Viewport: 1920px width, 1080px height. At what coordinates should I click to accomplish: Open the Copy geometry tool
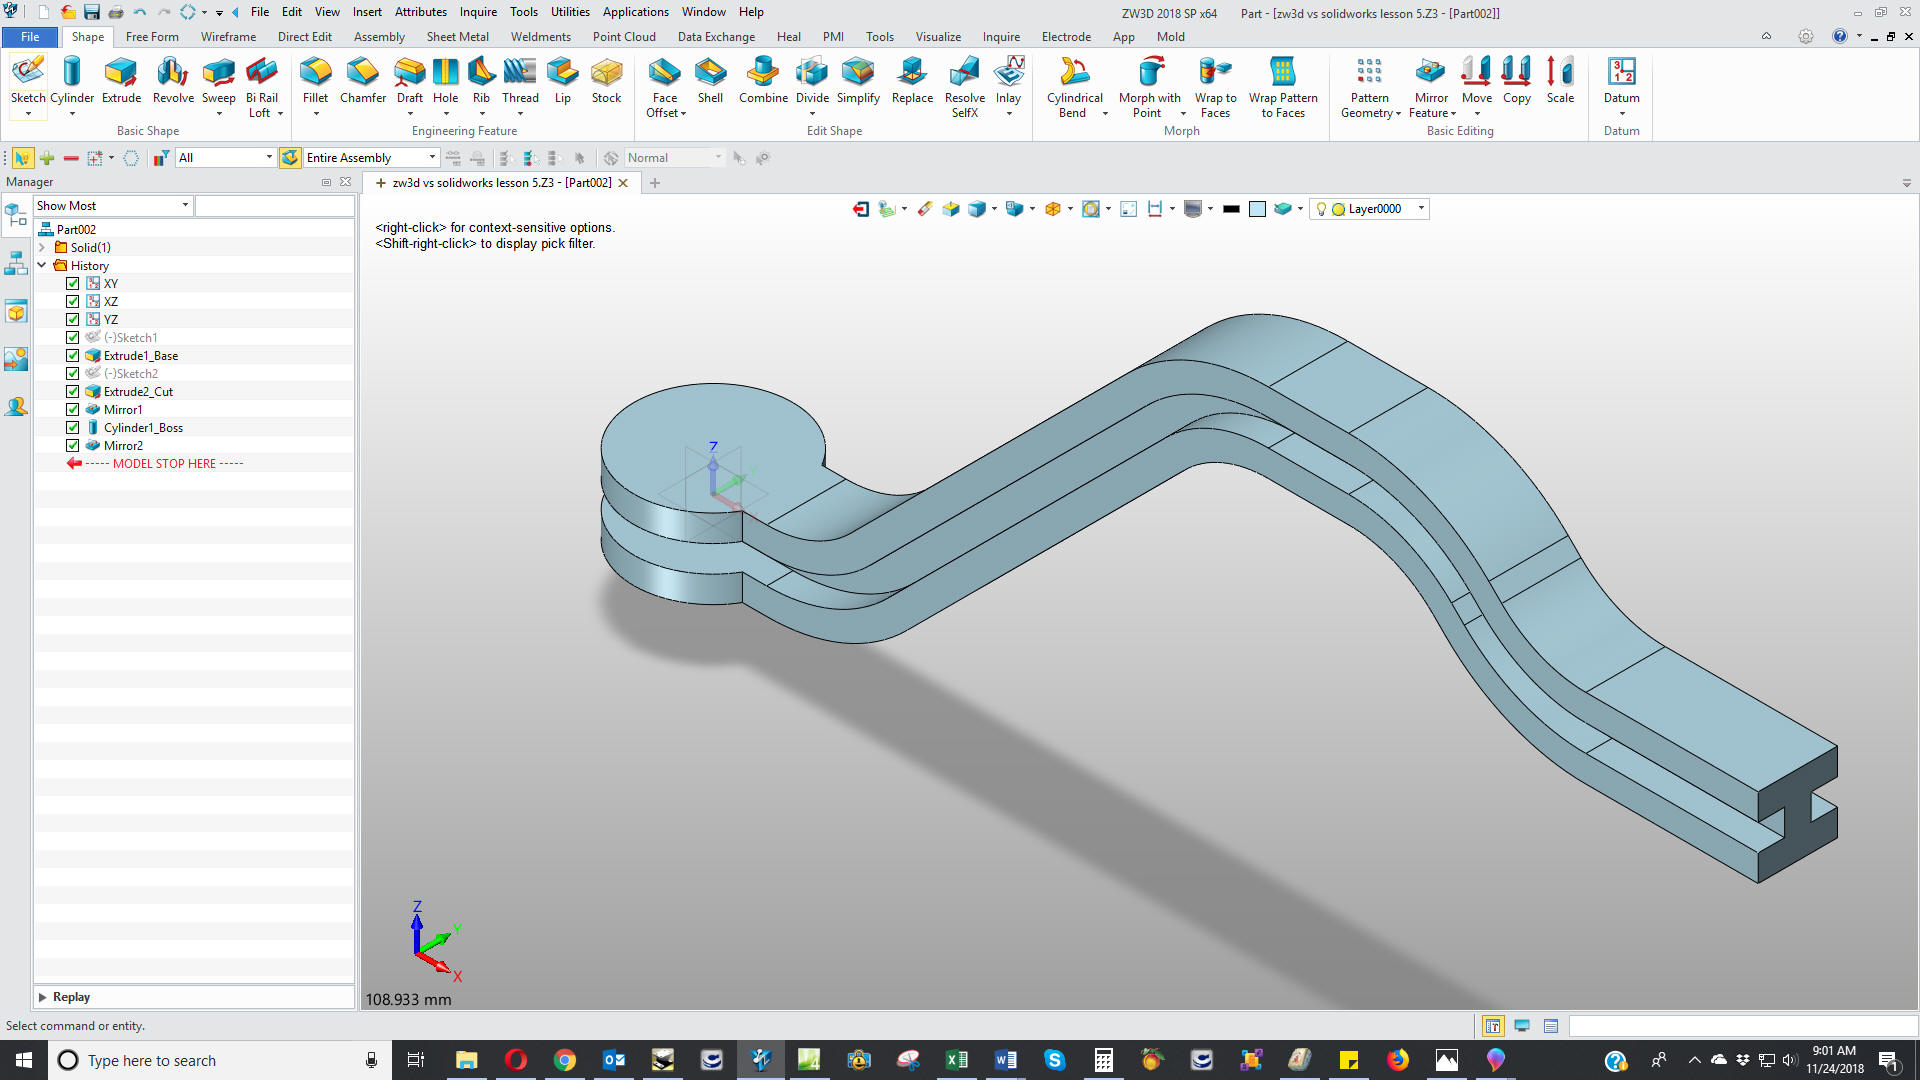pyautogui.click(x=1516, y=80)
